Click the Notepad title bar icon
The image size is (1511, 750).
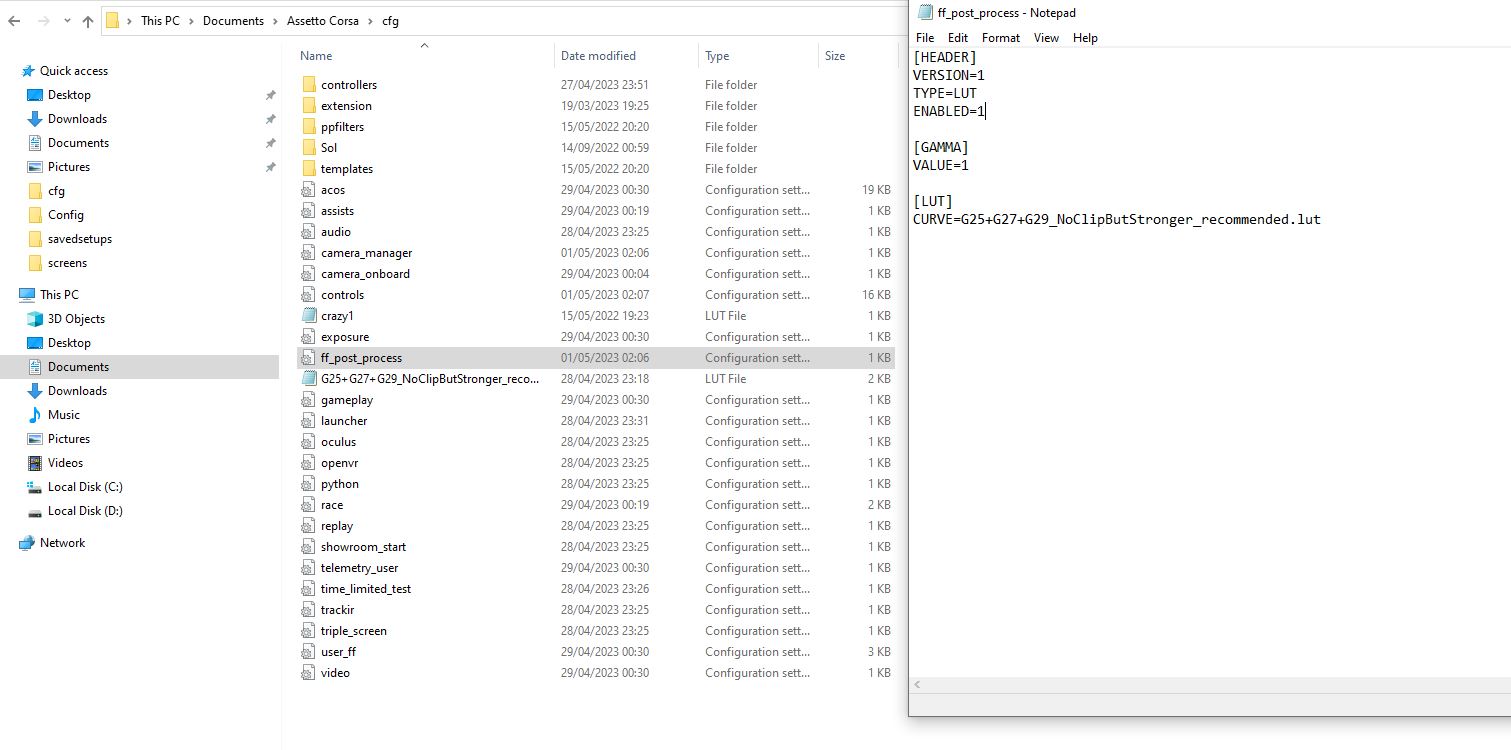[924, 13]
